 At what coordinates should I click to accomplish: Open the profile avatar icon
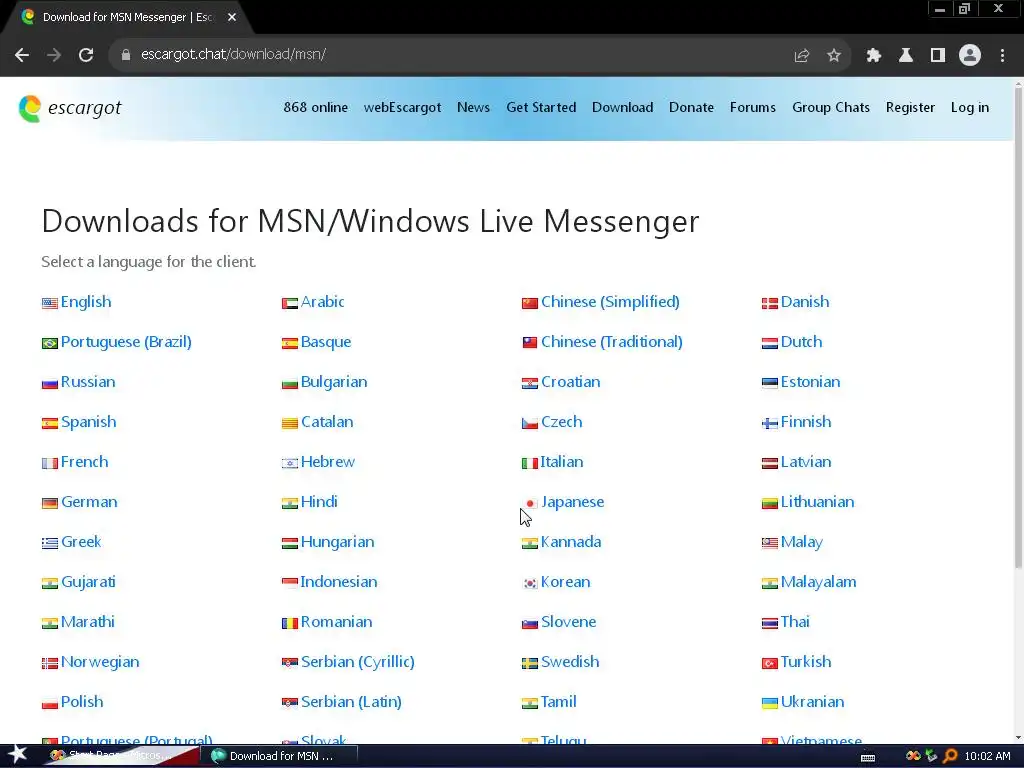970,56
